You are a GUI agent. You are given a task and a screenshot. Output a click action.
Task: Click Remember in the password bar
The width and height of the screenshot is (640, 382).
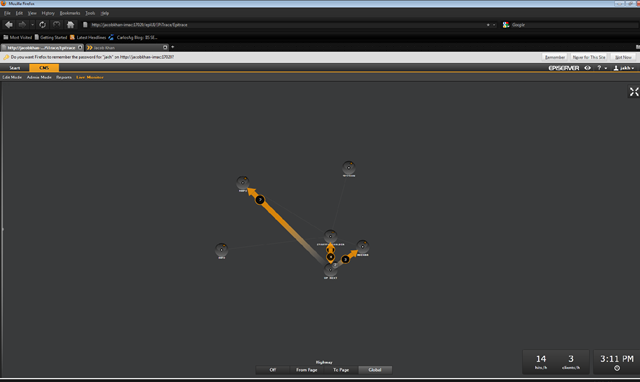pos(555,57)
